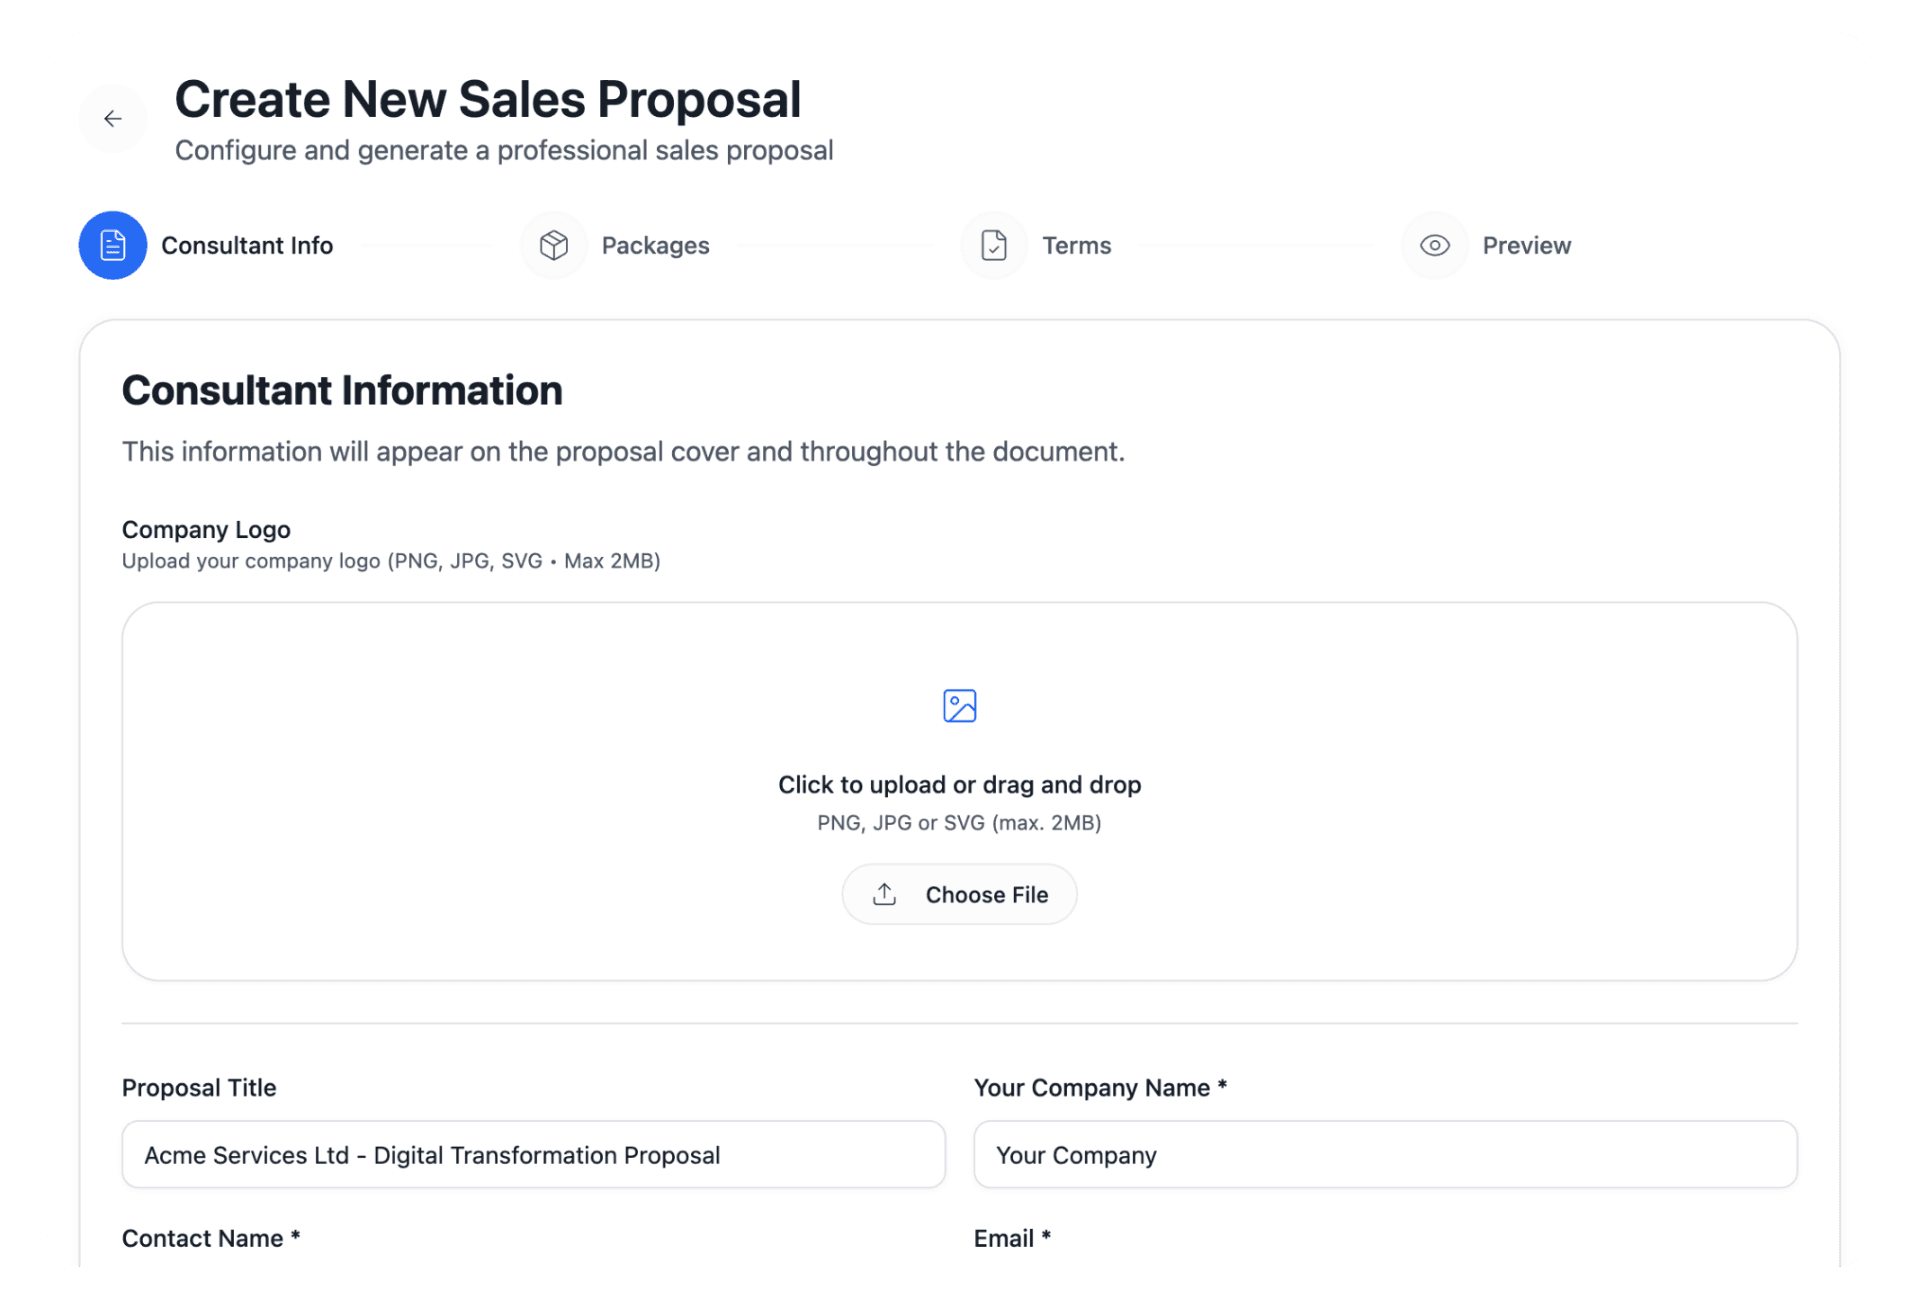Click the back arrow icon
The height and width of the screenshot is (1299, 1920).
(113, 118)
